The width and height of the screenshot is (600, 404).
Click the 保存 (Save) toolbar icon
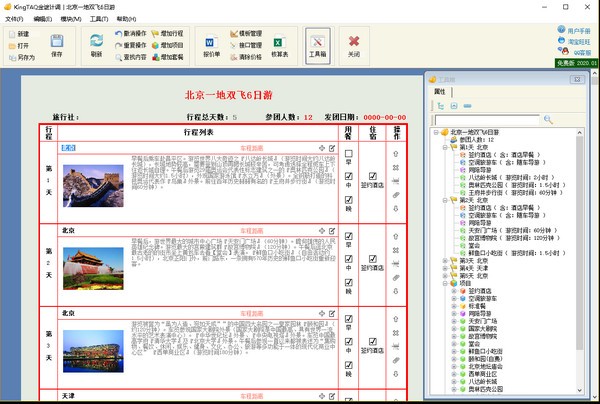pos(56,42)
